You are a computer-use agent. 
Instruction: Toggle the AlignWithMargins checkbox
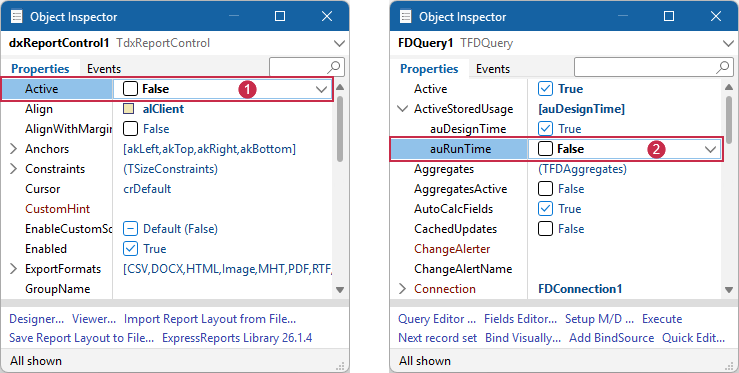tap(130, 129)
